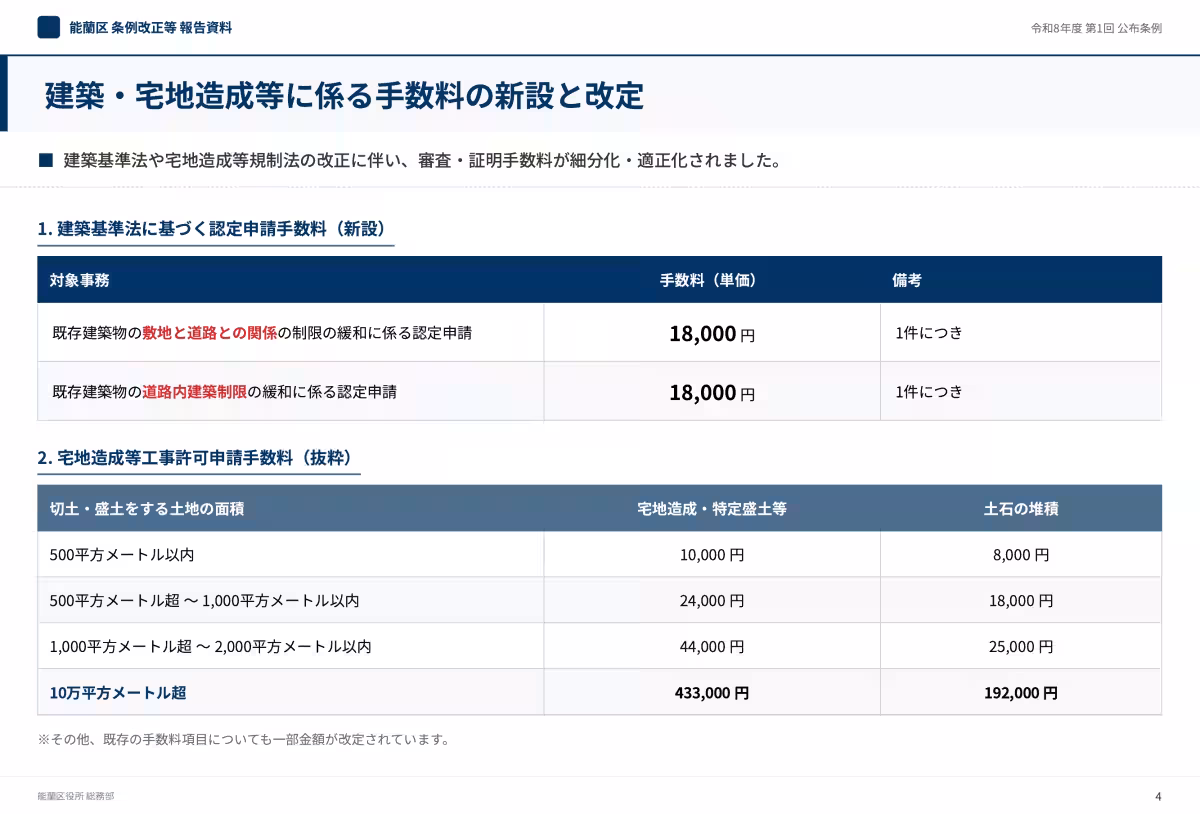Click section heading 1. 建築基準法に基づく認定申請手数料
This screenshot has width=1200, height=814.
click(x=212, y=229)
